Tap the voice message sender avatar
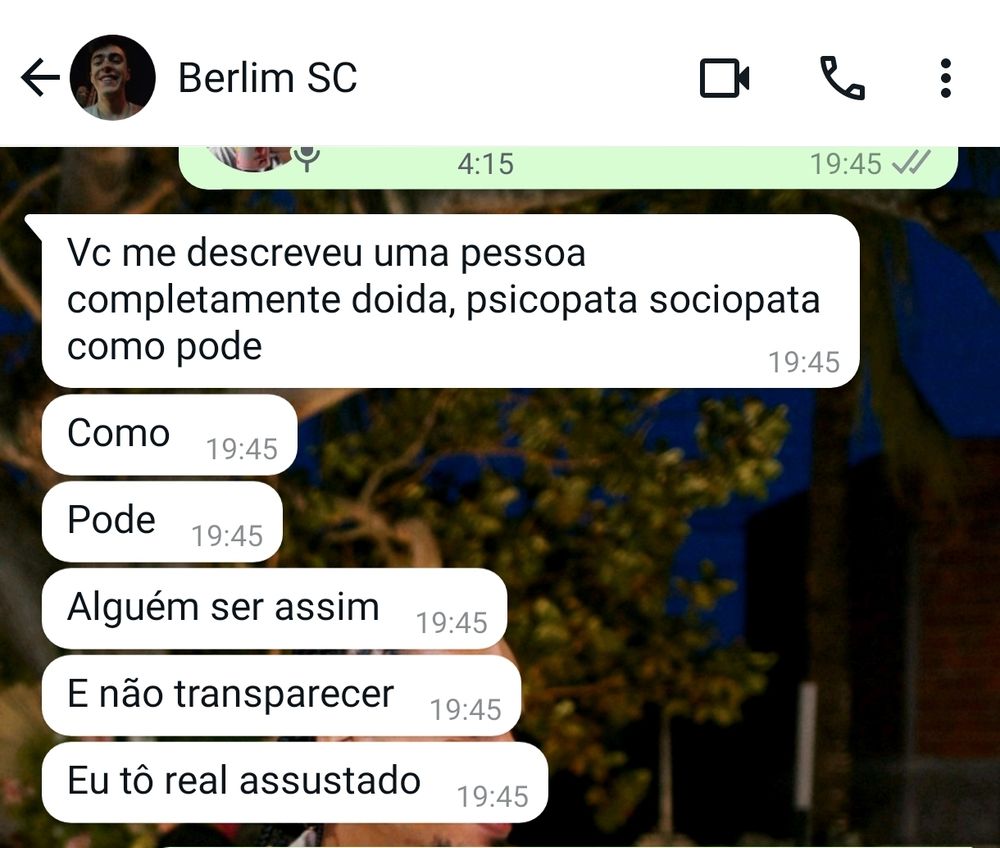Screen dimensions: 1000x848 coord(249,158)
